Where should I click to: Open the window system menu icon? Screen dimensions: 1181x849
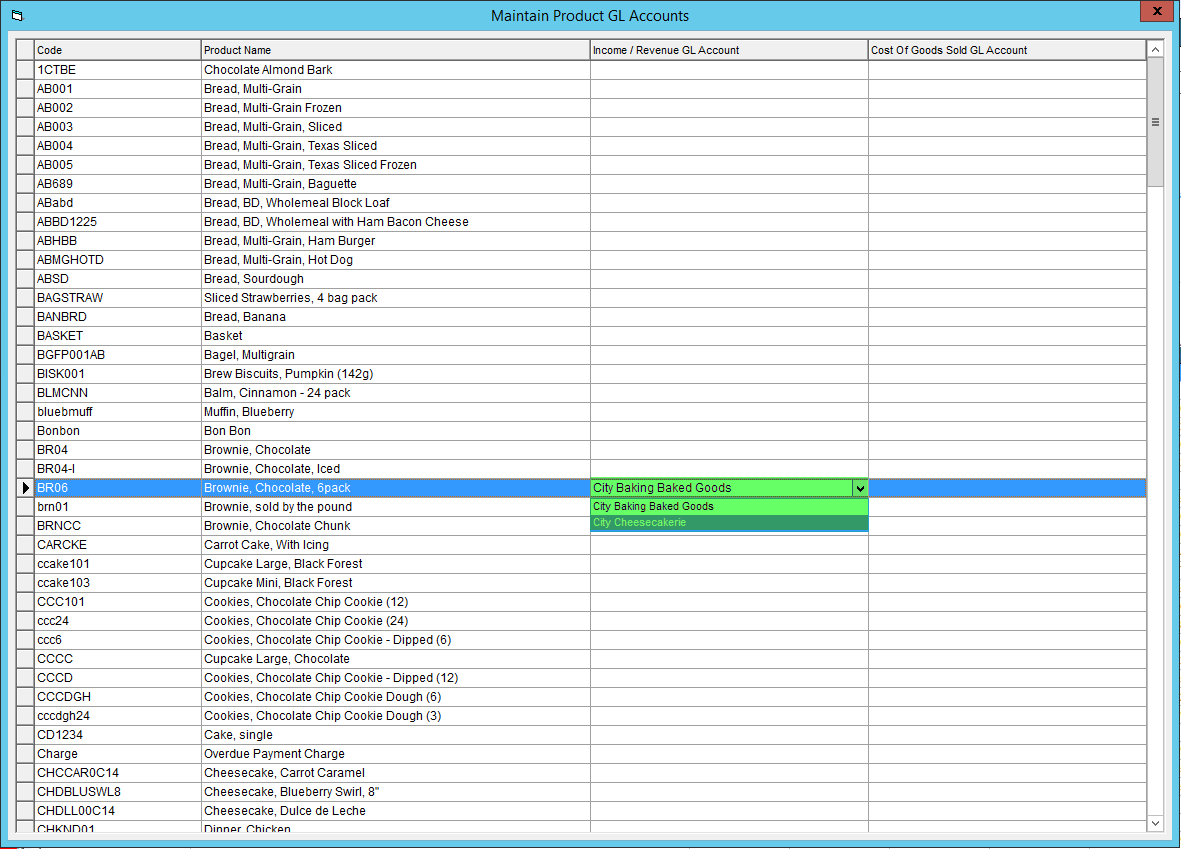coord(17,15)
